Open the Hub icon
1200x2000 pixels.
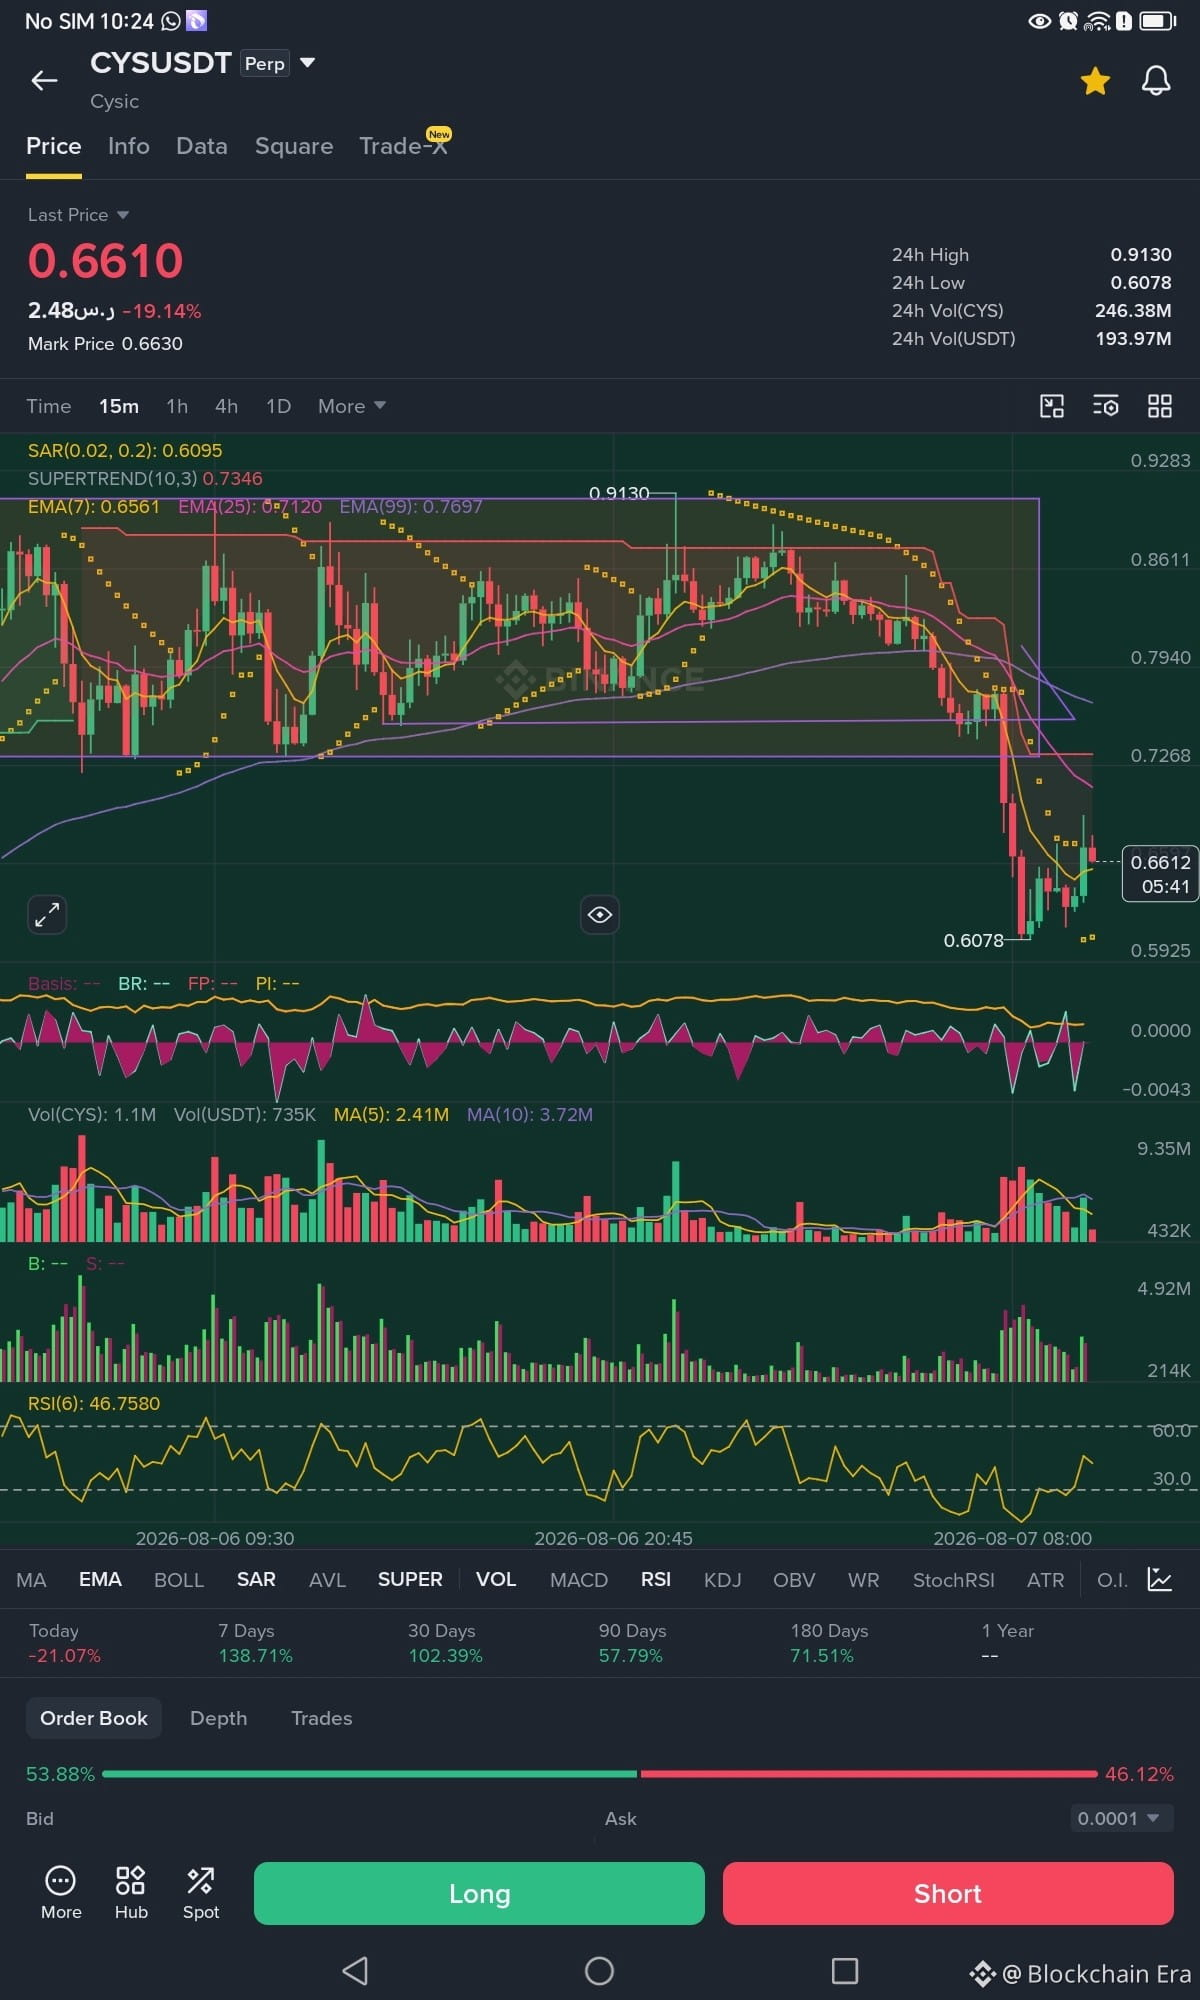click(x=131, y=1893)
